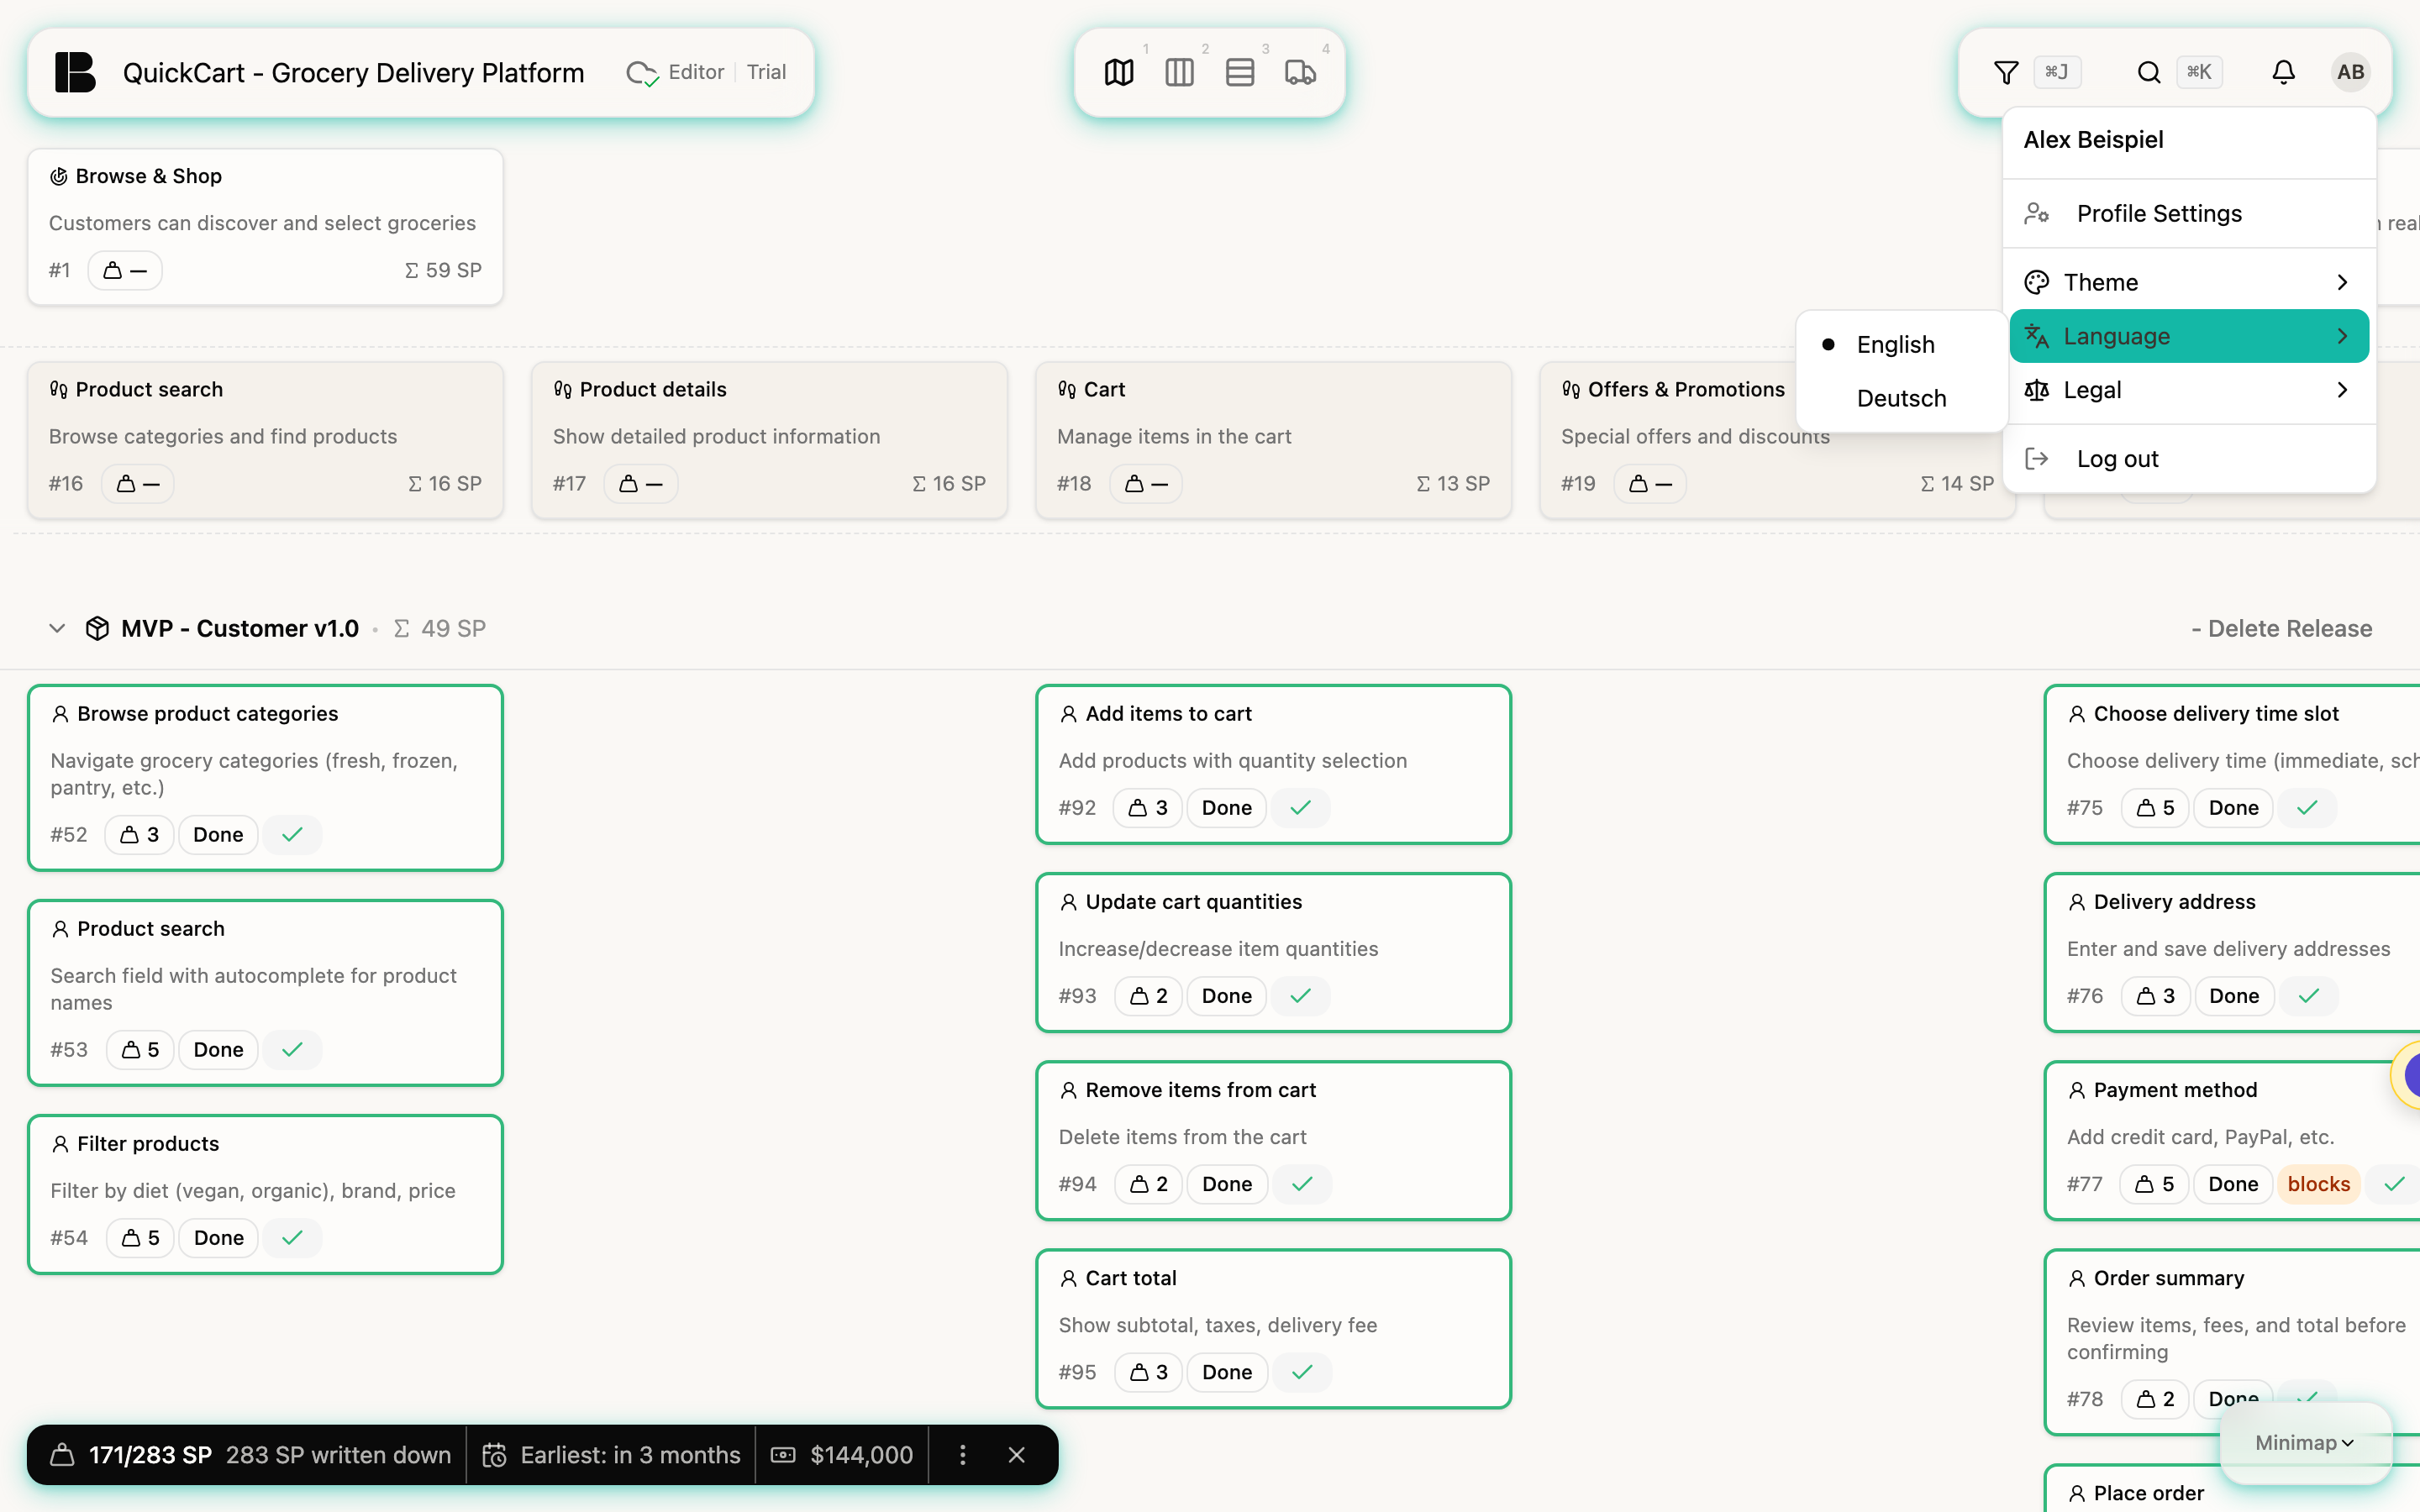Viewport: 2420px width, 1512px height.
Task: Click Delete Release link
Action: [x=2281, y=628]
